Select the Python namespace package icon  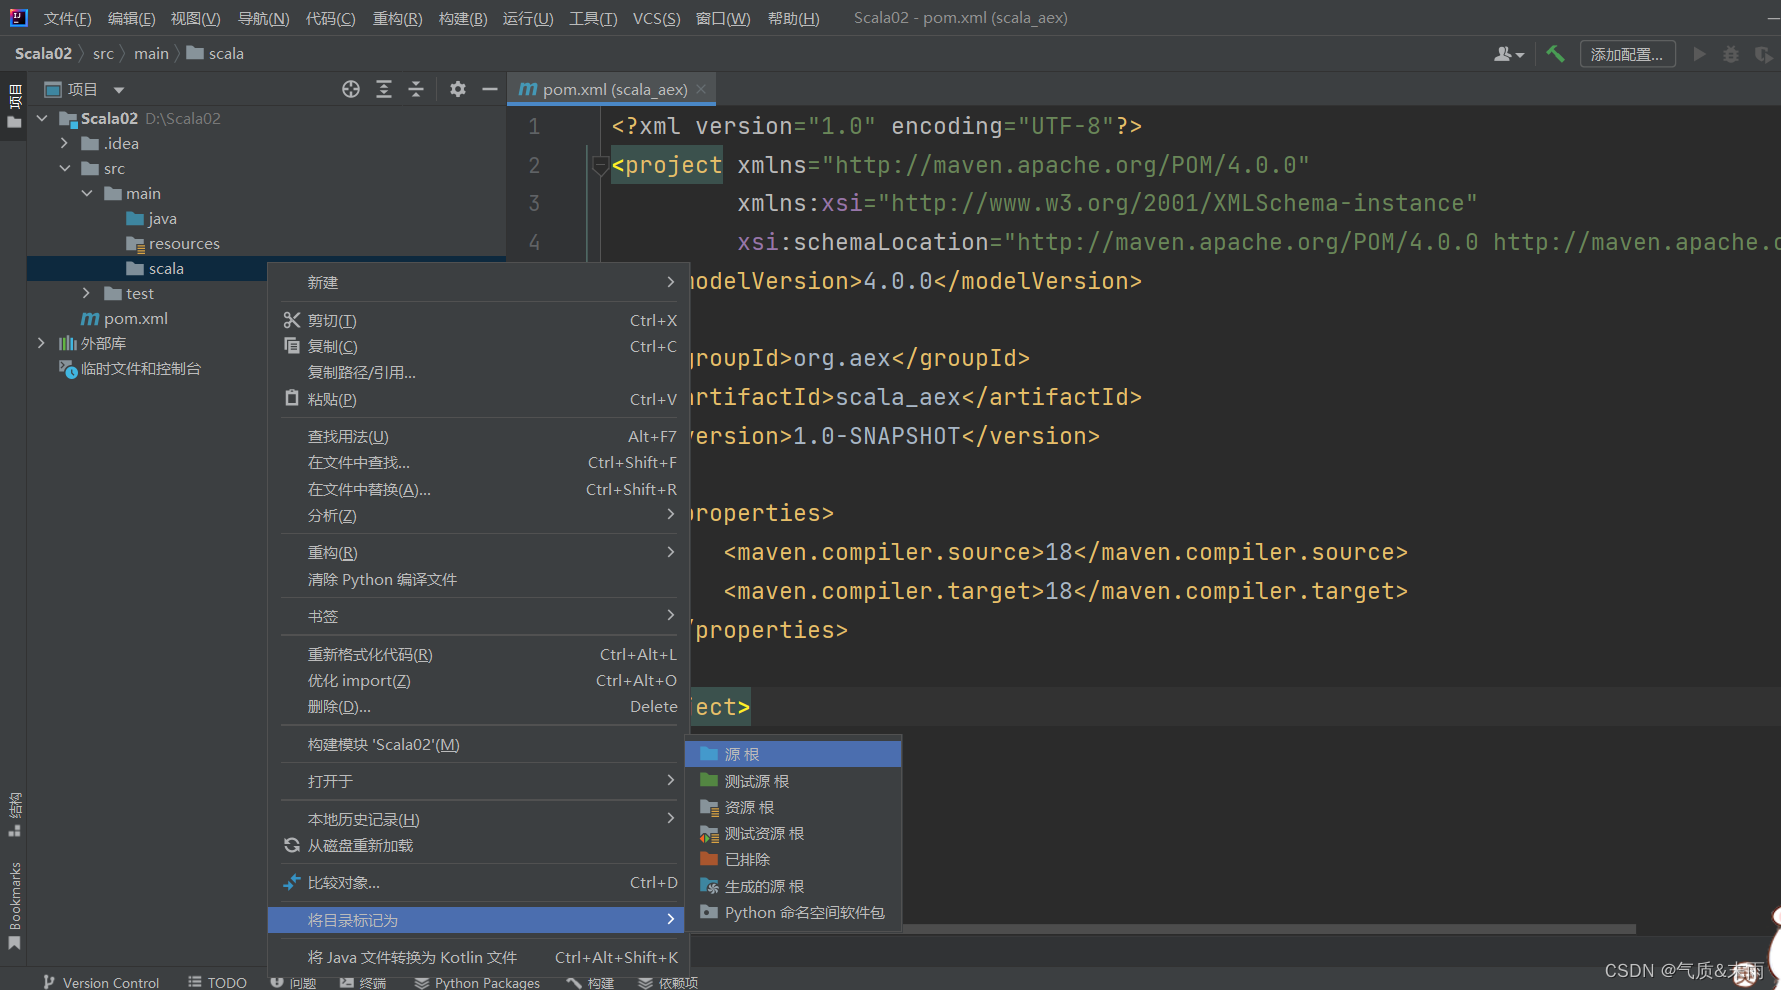[x=709, y=912]
